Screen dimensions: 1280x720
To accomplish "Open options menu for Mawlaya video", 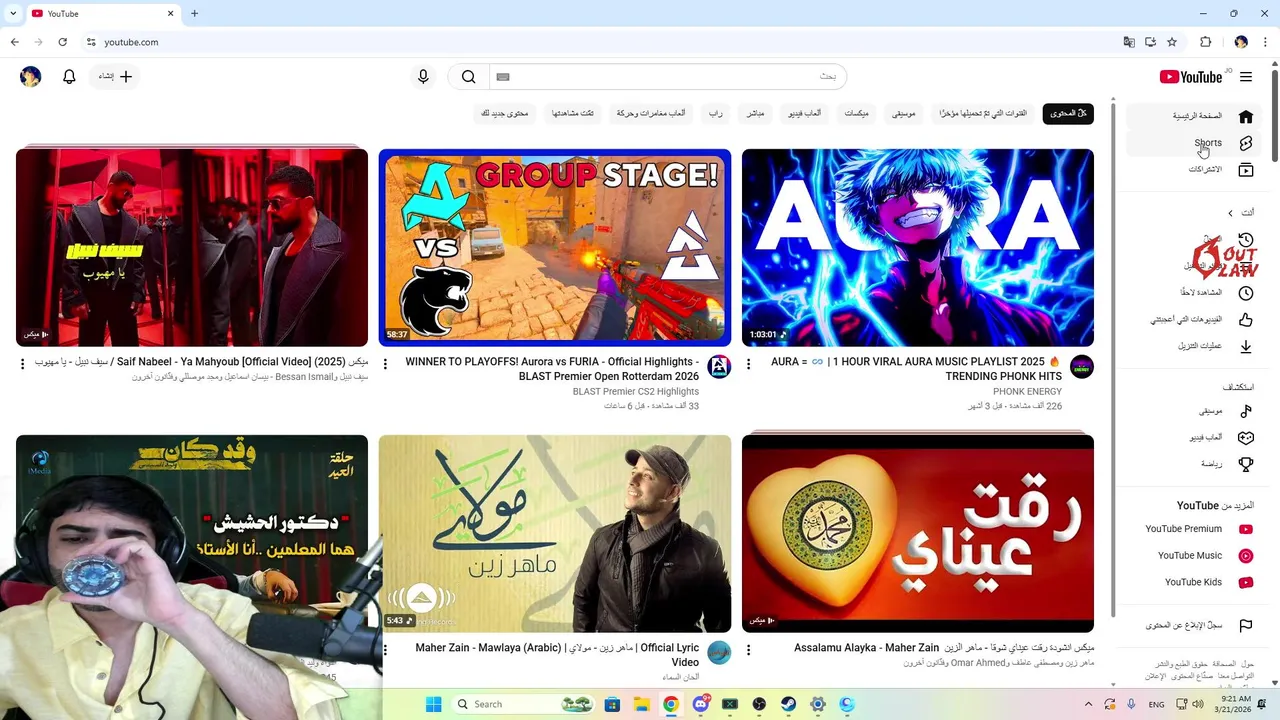I will click(385, 650).
